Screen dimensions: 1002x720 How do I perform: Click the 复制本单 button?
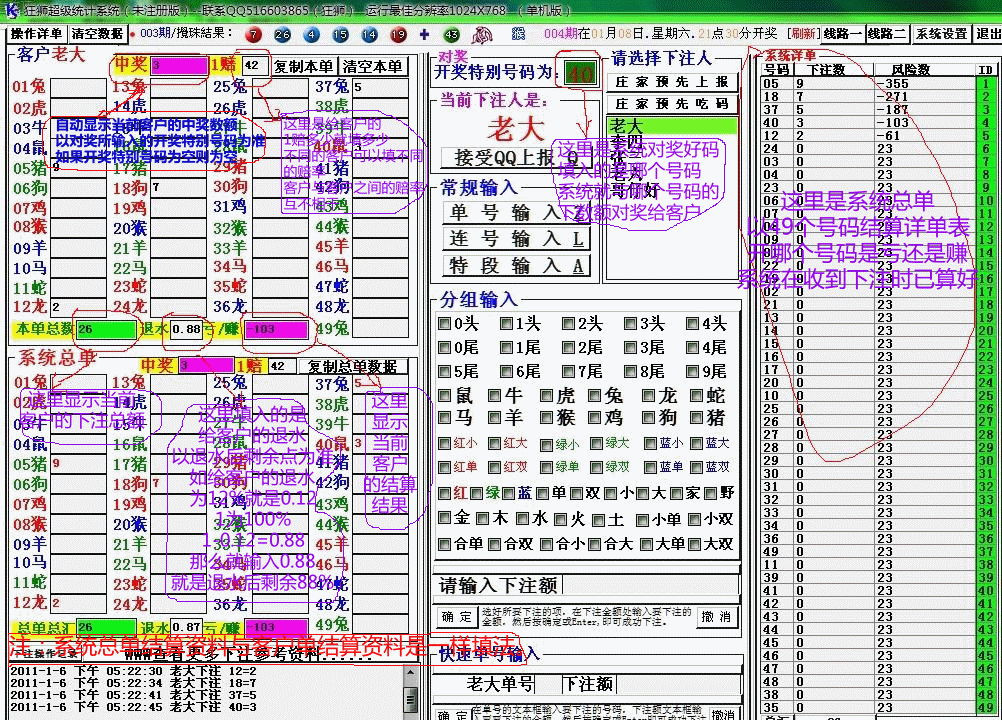coord(303,66)
